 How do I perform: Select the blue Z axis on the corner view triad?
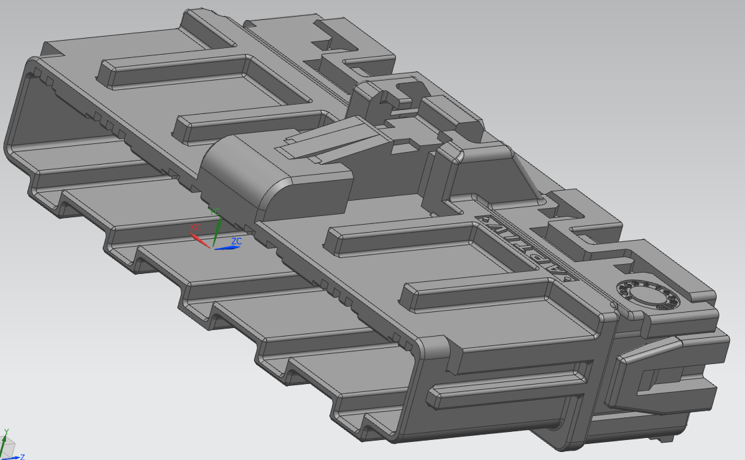(14, 455)
